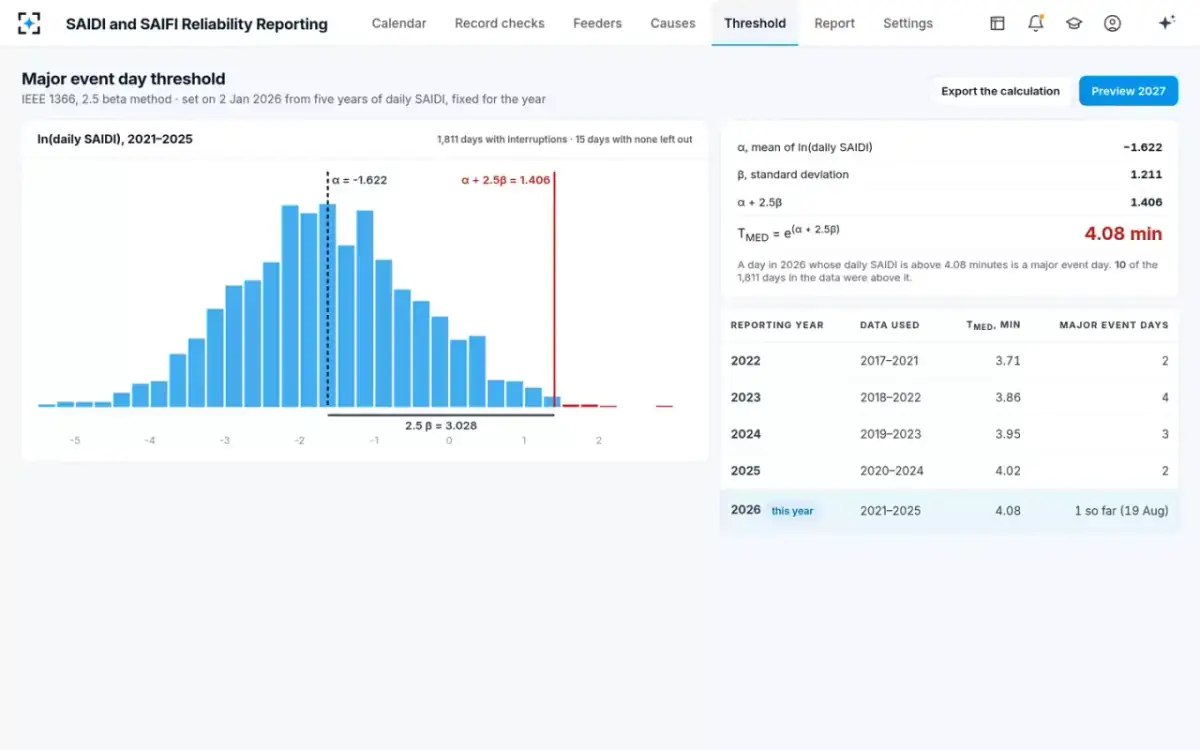Viewport: 1200px width, 750px height.
Task: Go to the Feeders tab
Action: (597, 23)
